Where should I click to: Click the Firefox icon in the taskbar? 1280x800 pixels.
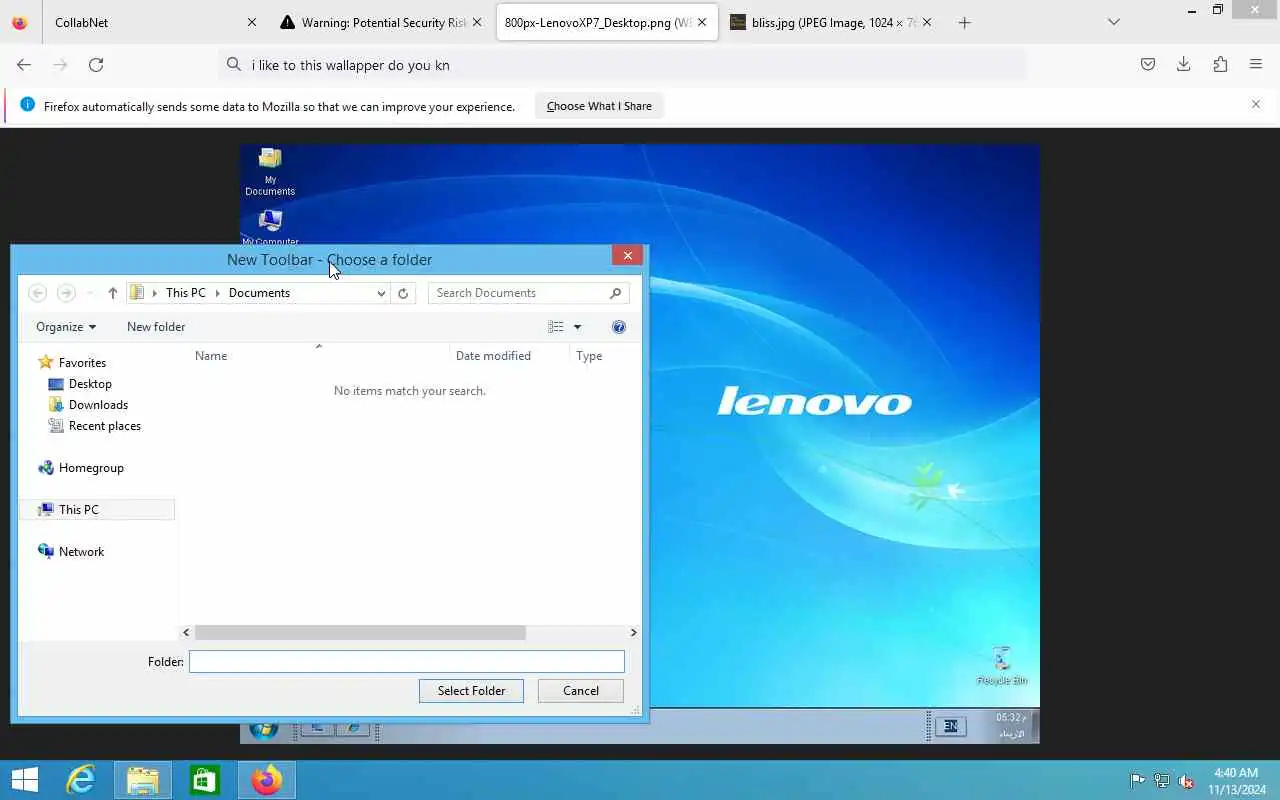click(267, 780)
